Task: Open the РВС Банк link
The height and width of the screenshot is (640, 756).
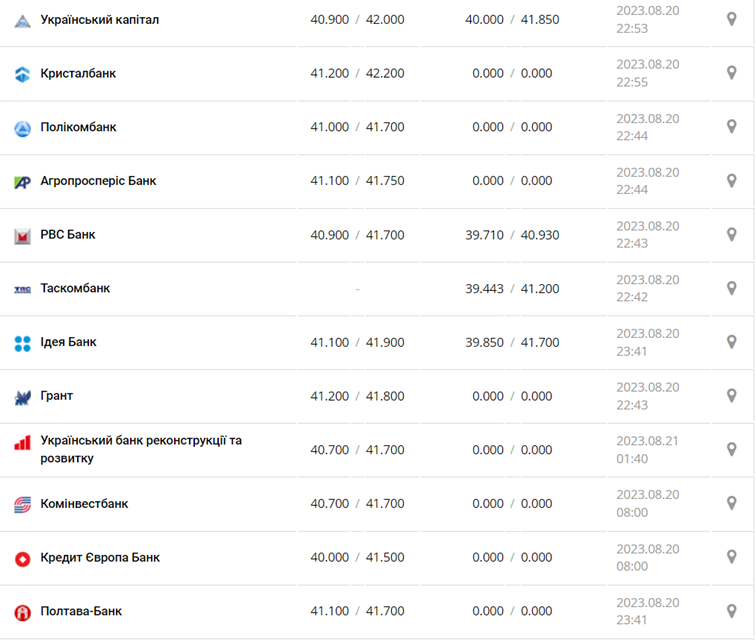Action: click(x=68, y=235)
